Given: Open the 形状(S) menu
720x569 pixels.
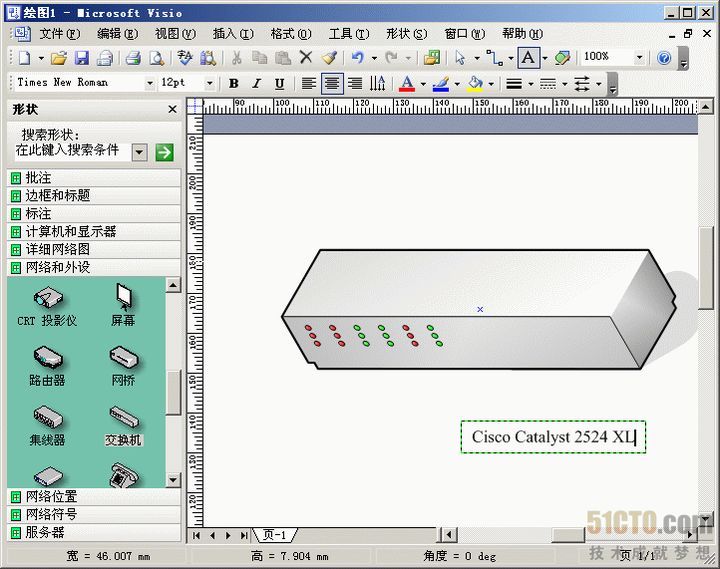Looking at the screenshot, I should [x=407, y=34].
